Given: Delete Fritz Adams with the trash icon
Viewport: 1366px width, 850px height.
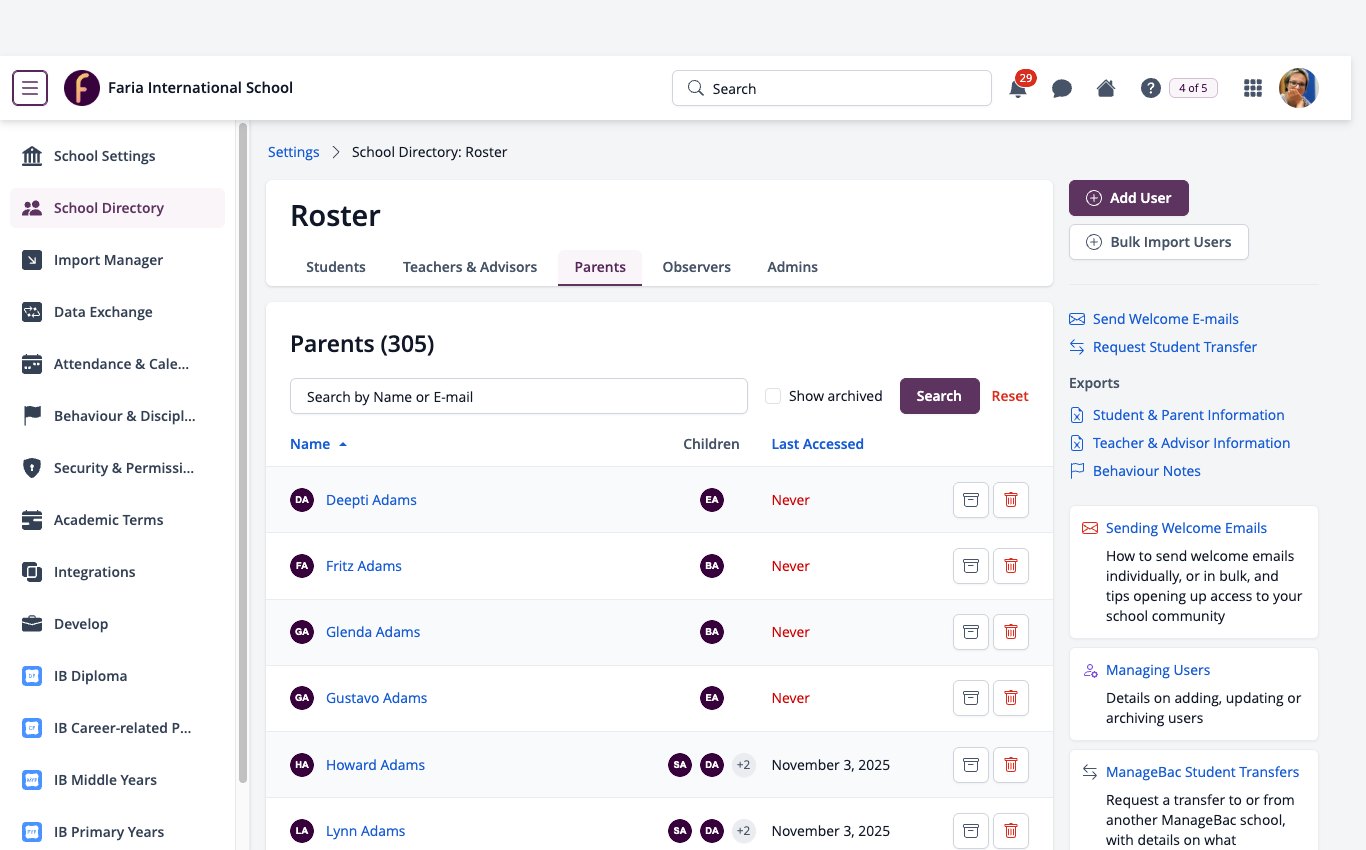Looking at the screenshot, I should pos(1011,566).
